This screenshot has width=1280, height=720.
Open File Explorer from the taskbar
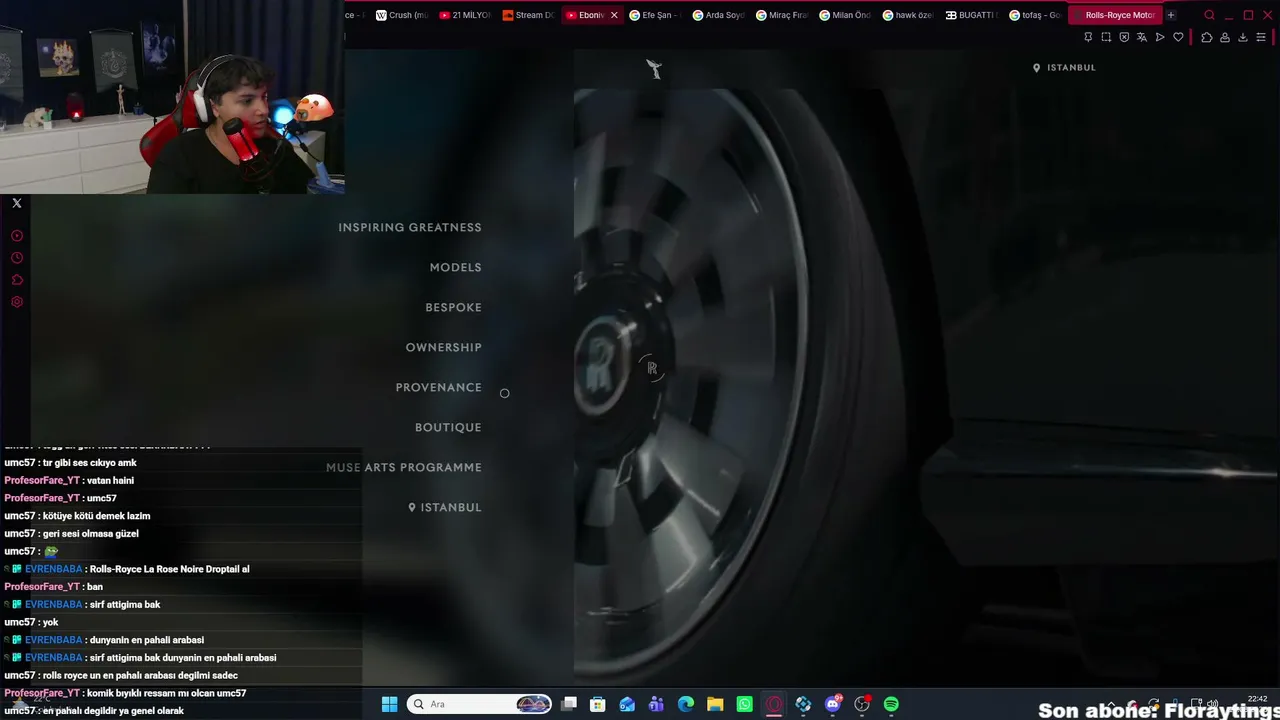click(x=715, y=704)
